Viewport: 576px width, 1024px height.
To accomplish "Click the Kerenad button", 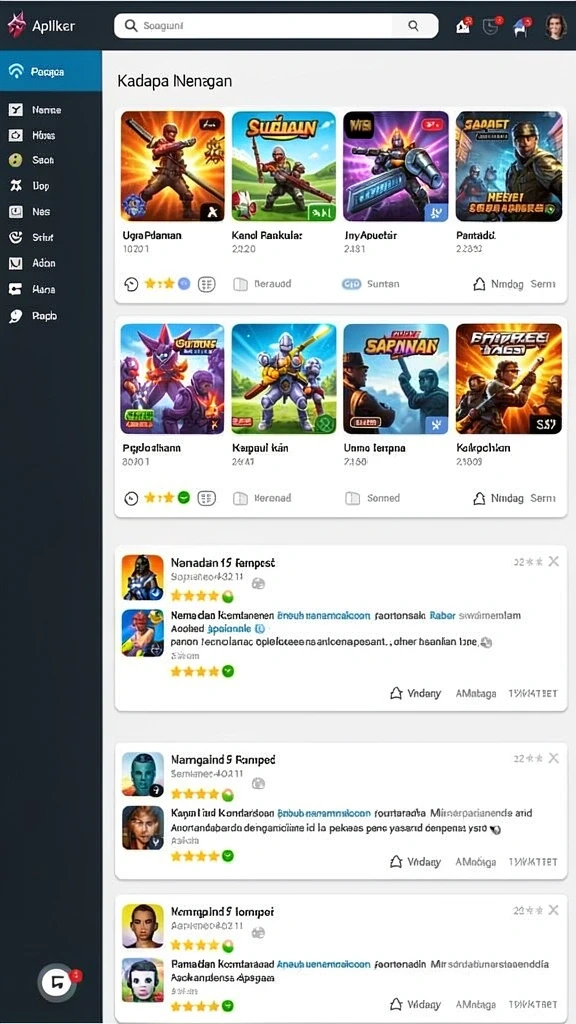I will click(x=263, y=498).
